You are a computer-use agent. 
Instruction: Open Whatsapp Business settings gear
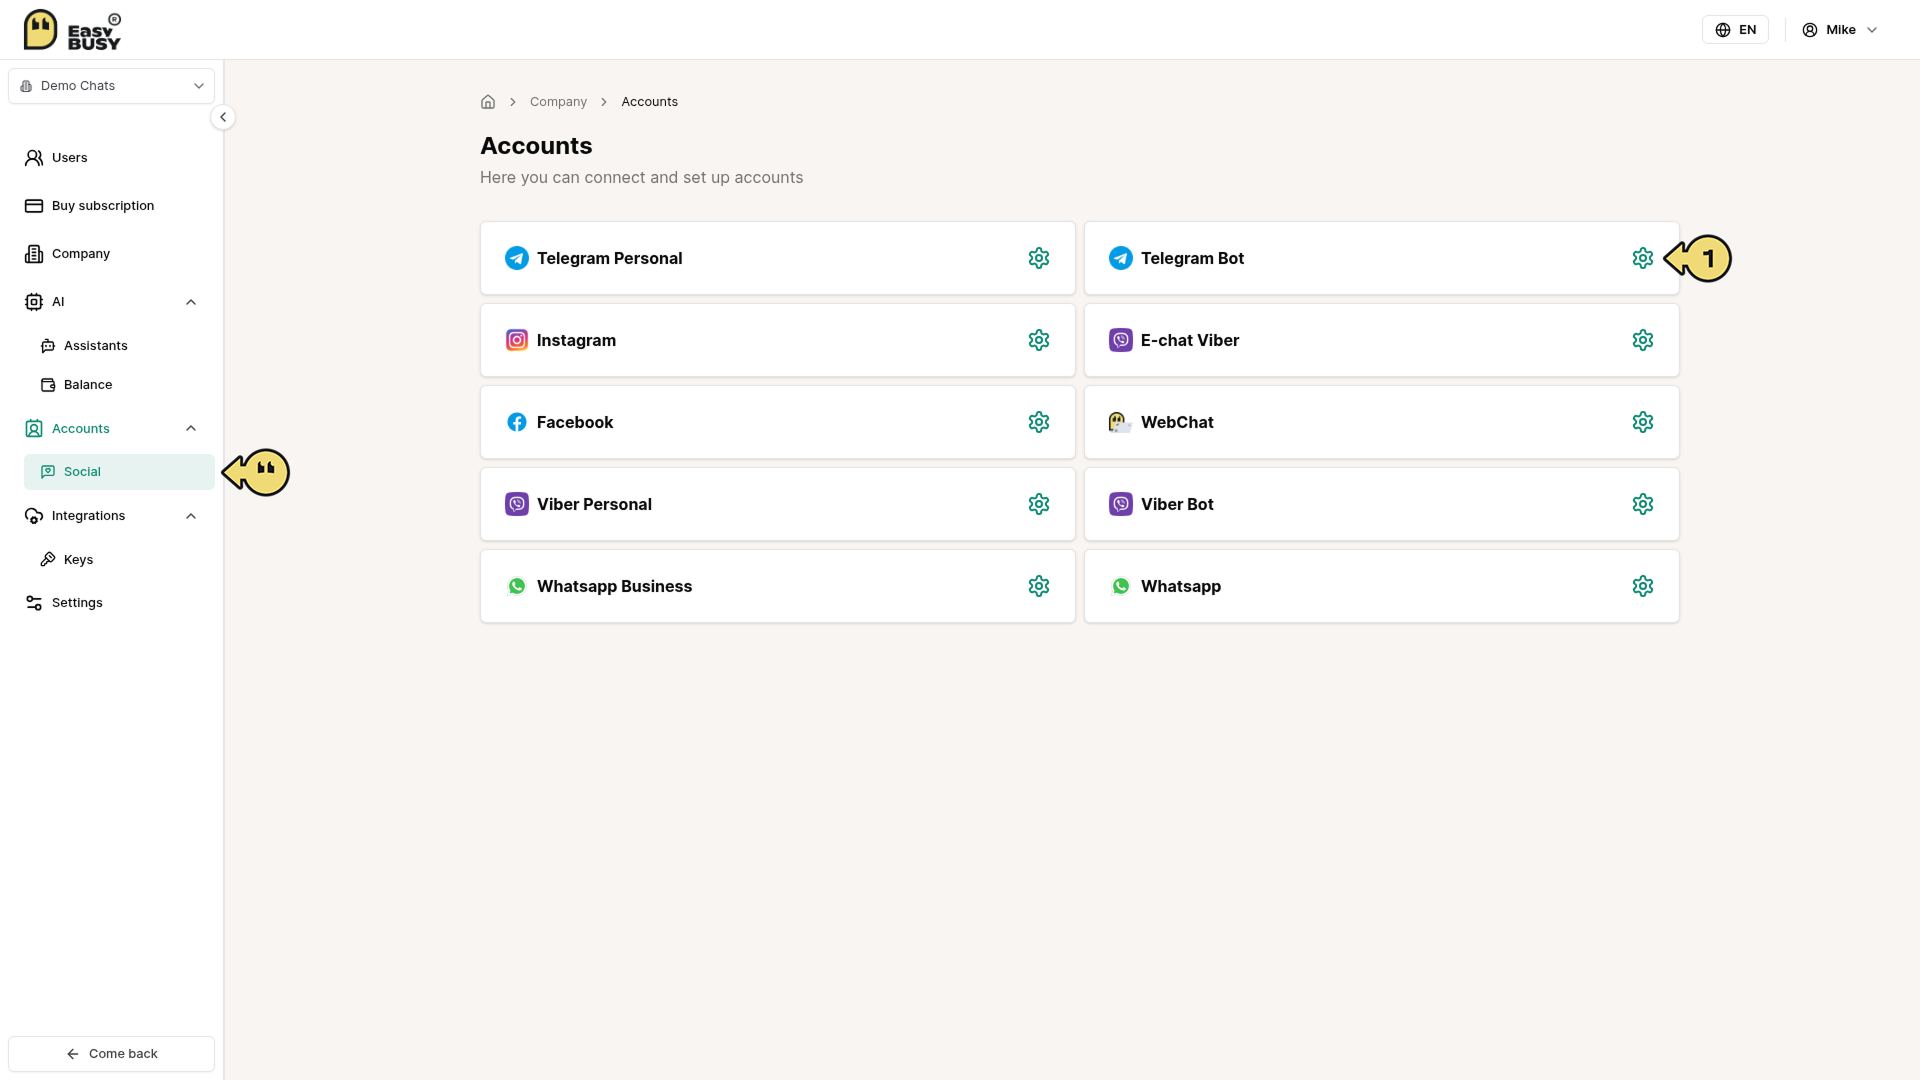1039,586
